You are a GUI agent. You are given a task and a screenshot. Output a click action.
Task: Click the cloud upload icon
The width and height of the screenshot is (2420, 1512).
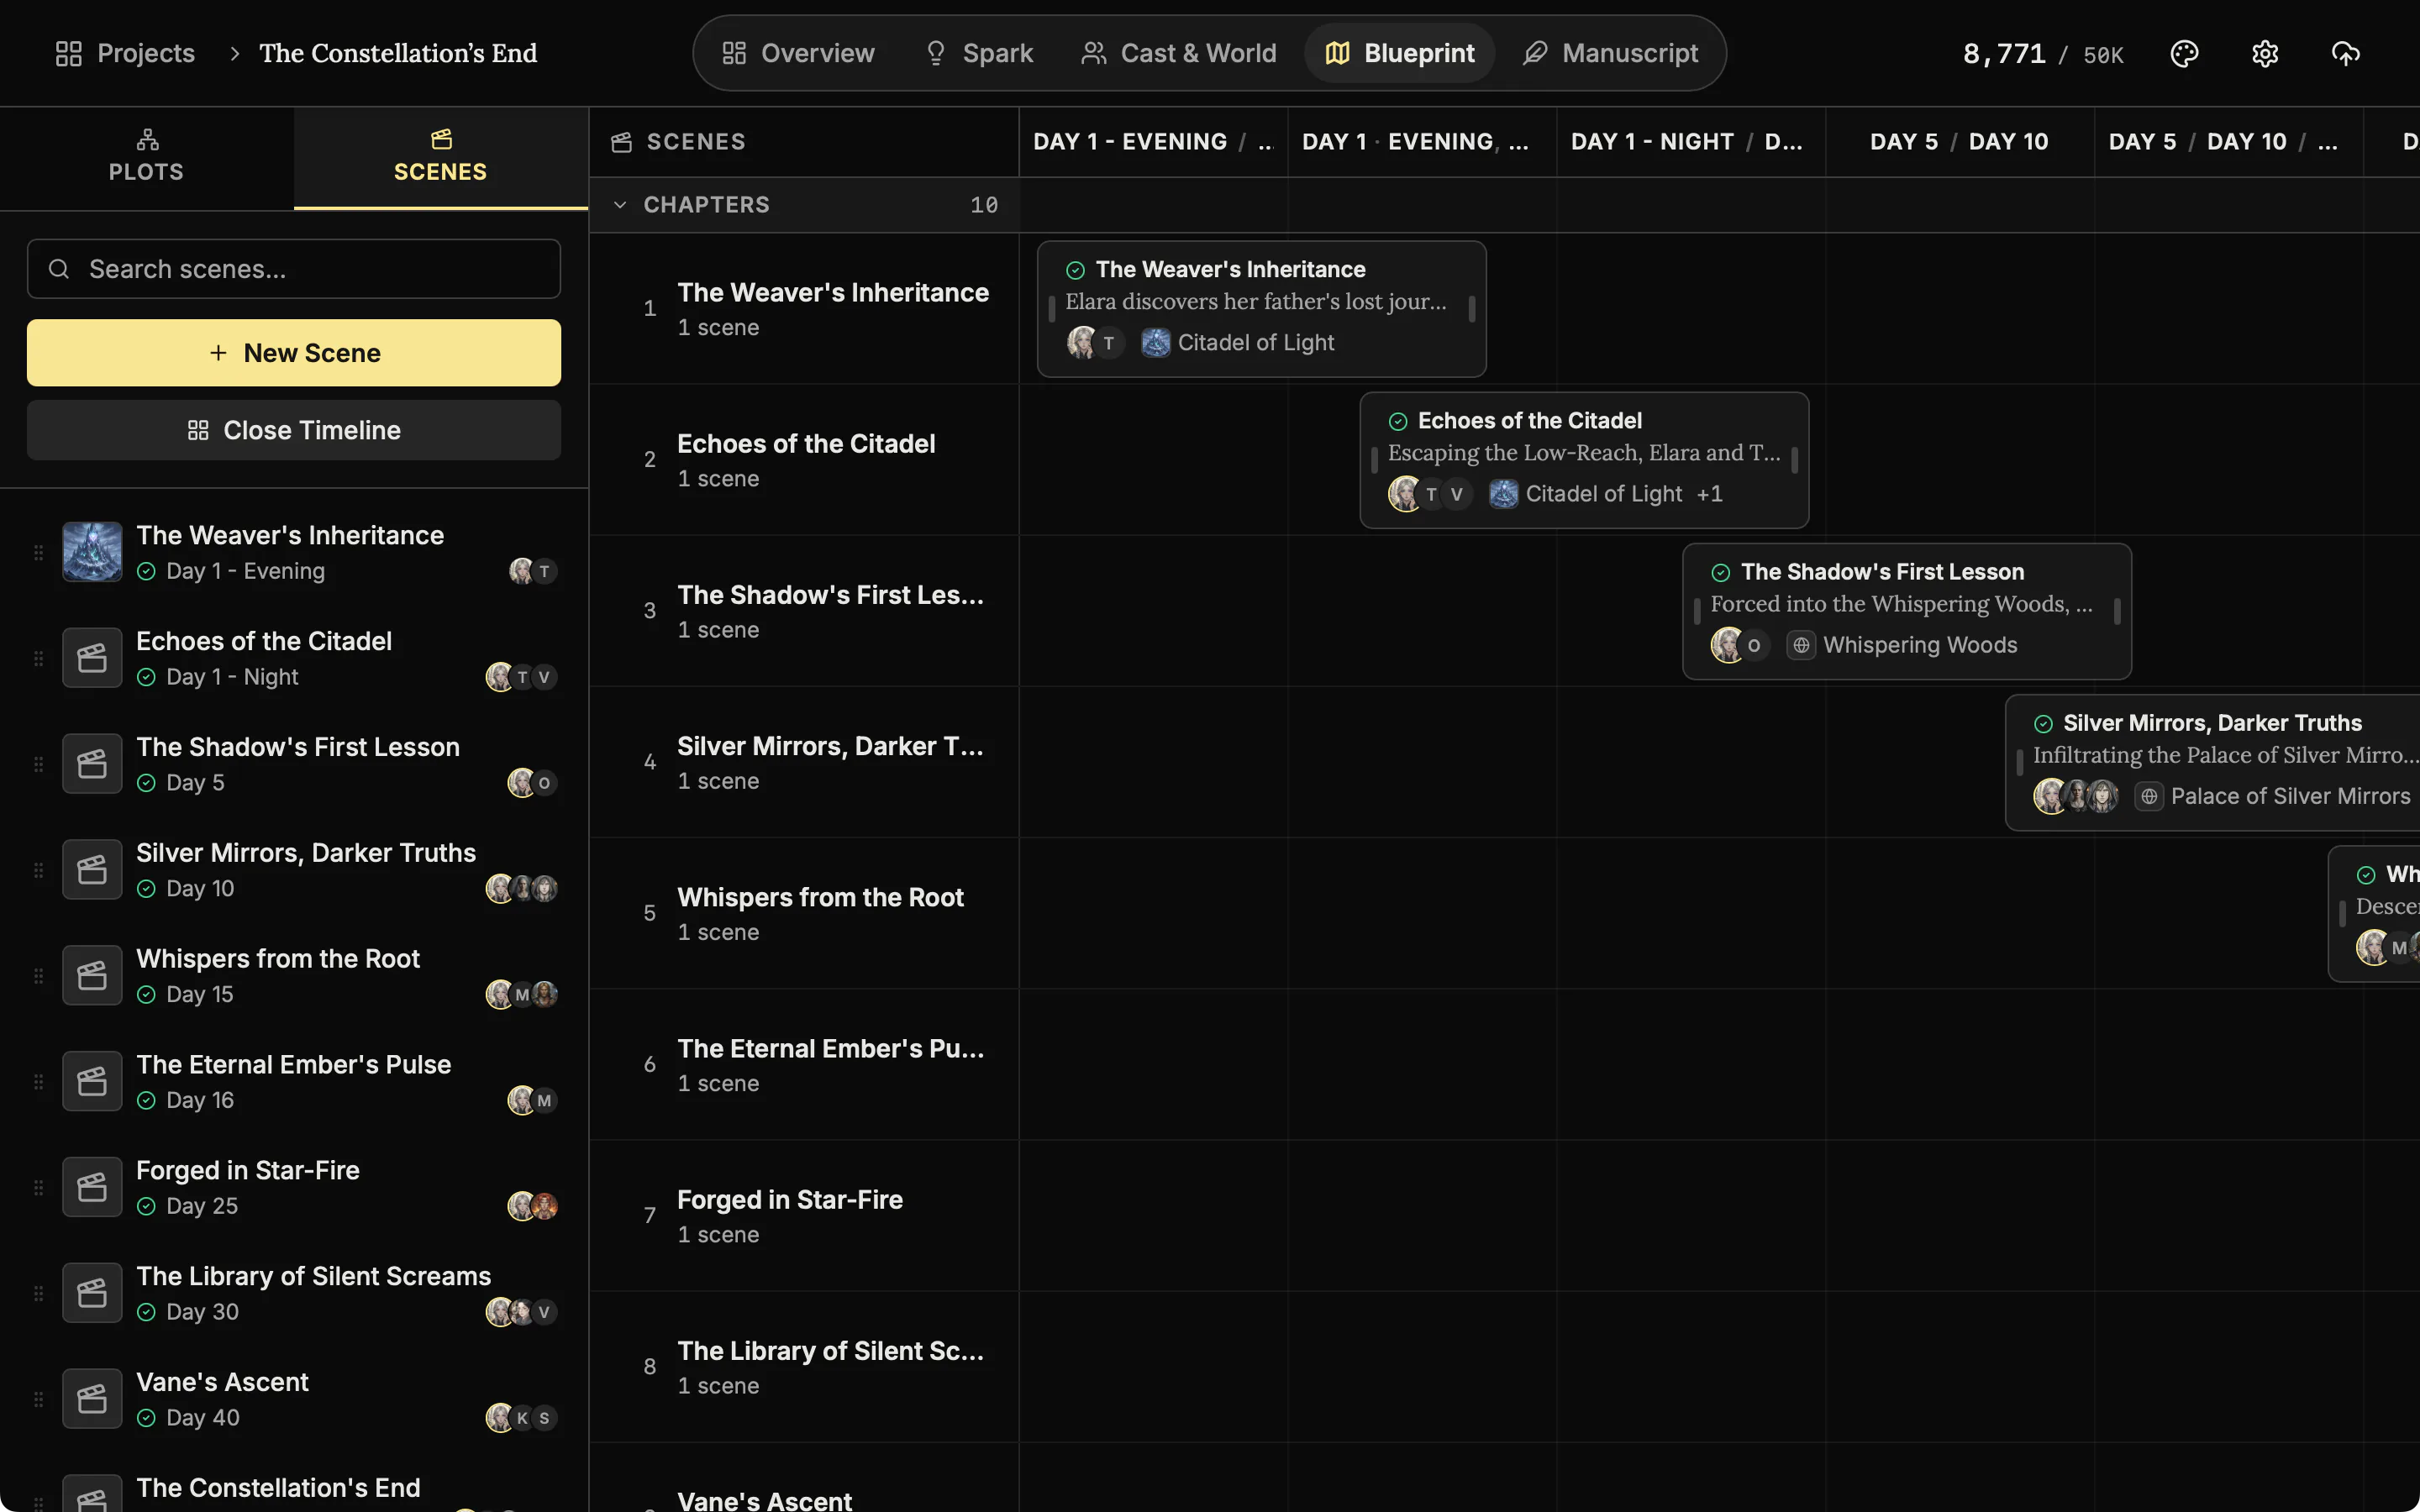tap(2346, 53)
